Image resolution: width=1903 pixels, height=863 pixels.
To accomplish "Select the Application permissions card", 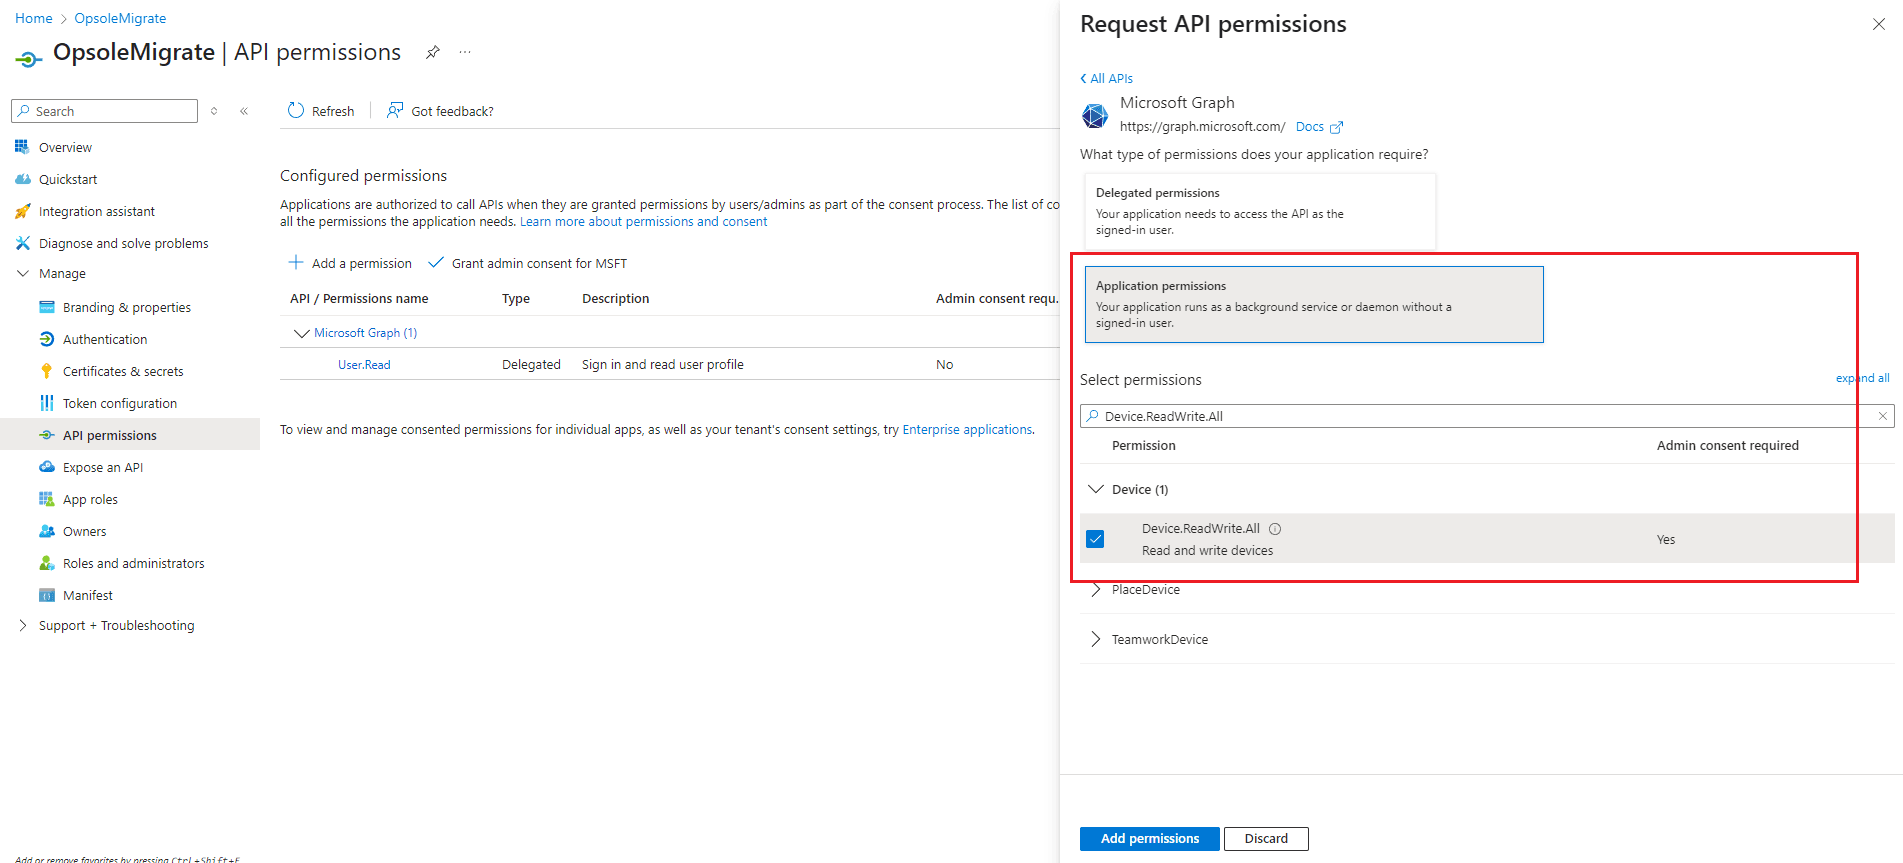I will pos(1314,304).
